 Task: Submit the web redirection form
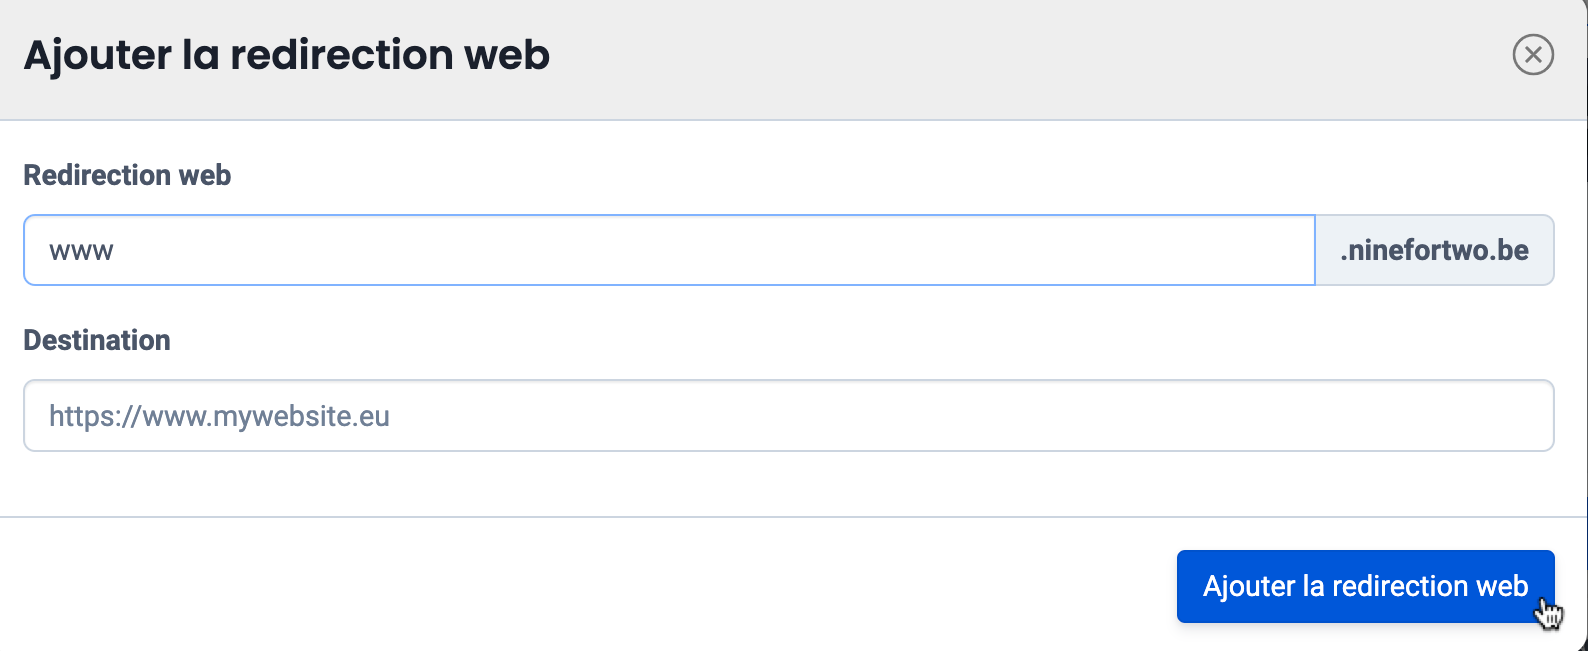pos(1365,586)
